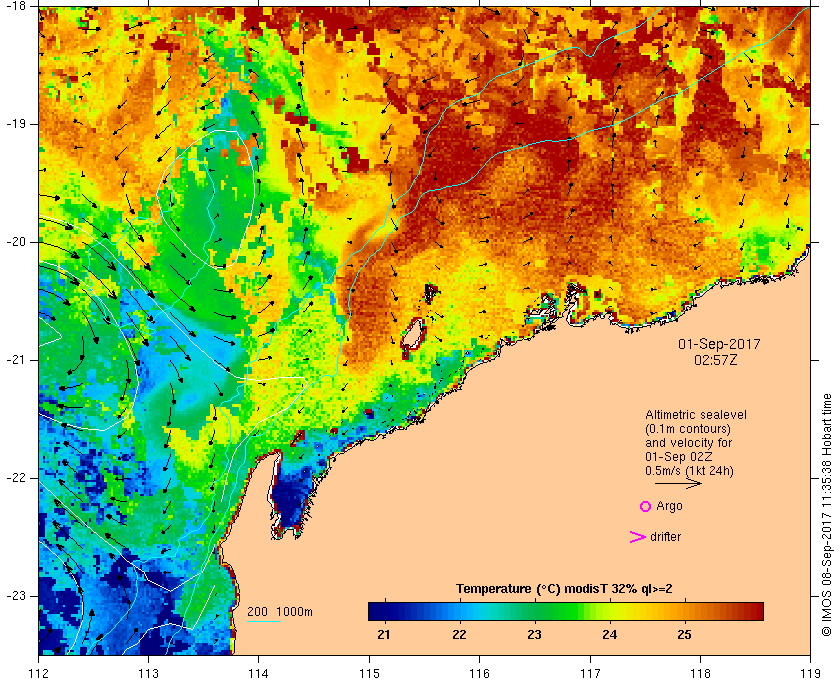Click the colorbar tick label 25
The width and height of the screenshot is (840, 680).
coord(684,635)
